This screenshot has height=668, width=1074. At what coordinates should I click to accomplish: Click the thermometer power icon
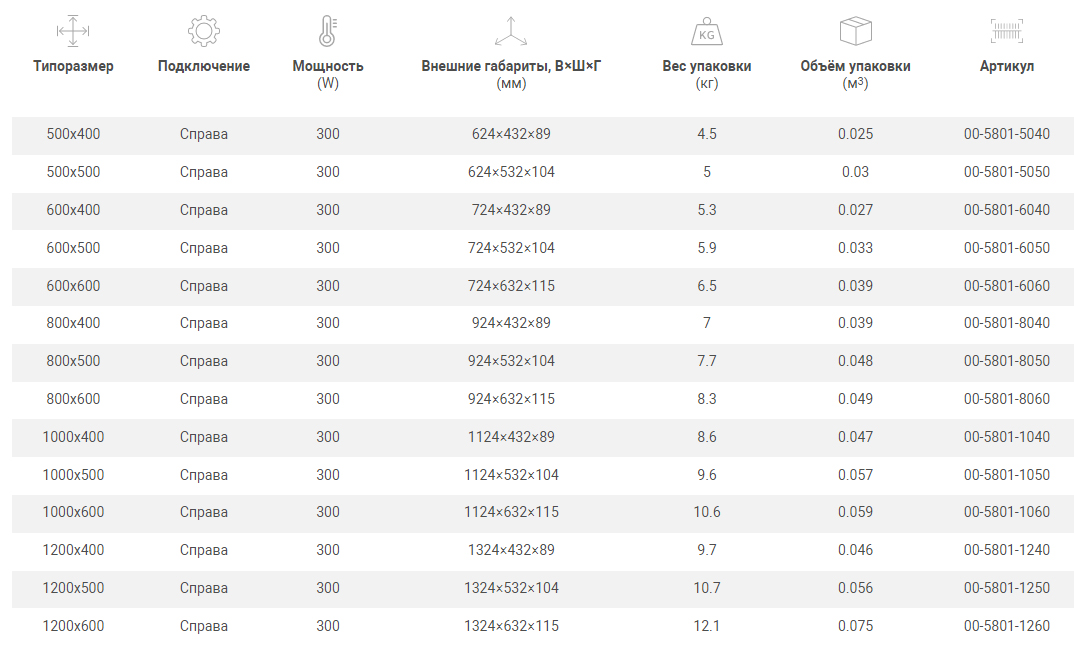(x=328, y=31)
